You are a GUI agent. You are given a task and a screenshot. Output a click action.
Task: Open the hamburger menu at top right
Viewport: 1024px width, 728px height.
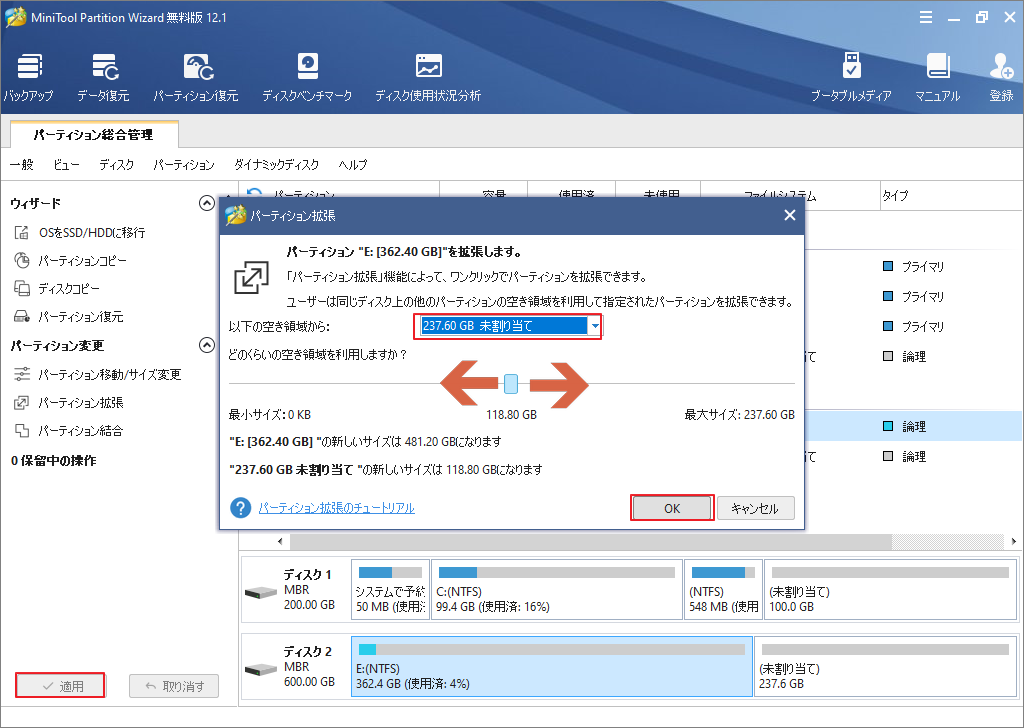[926, 16]
